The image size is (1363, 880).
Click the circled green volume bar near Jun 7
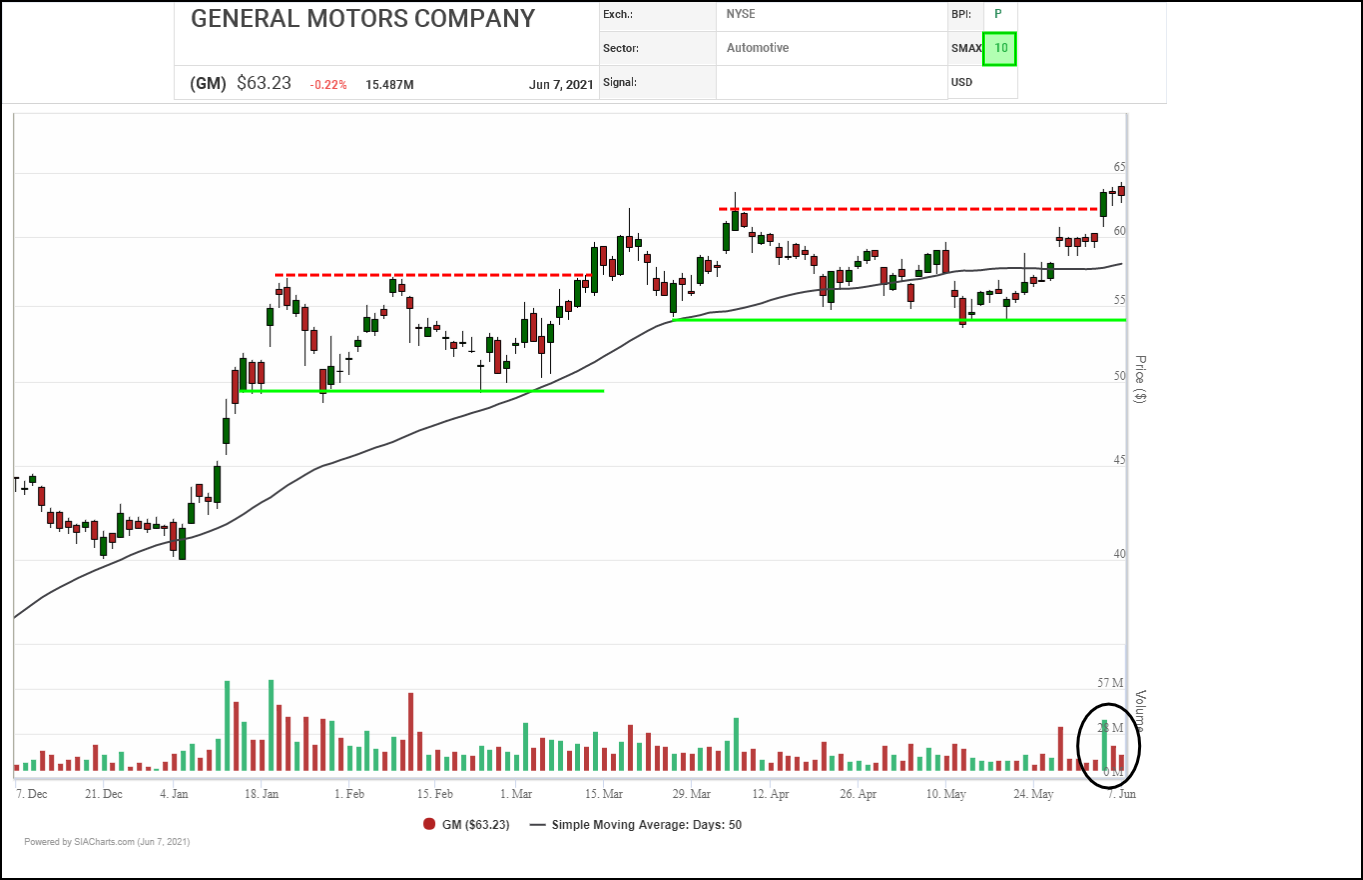[1104, 745]
